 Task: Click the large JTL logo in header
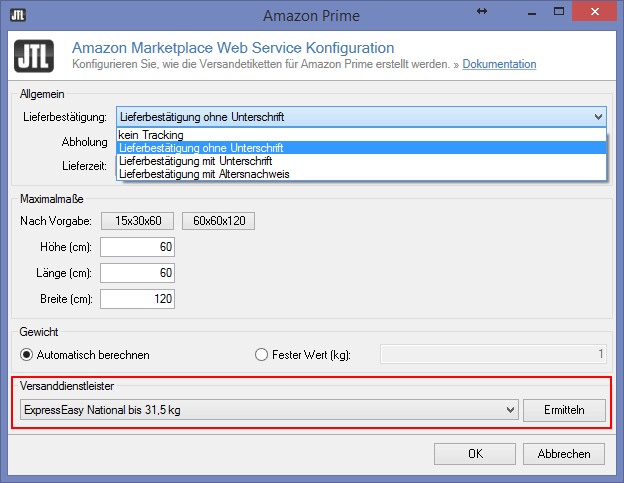[35, 55]
